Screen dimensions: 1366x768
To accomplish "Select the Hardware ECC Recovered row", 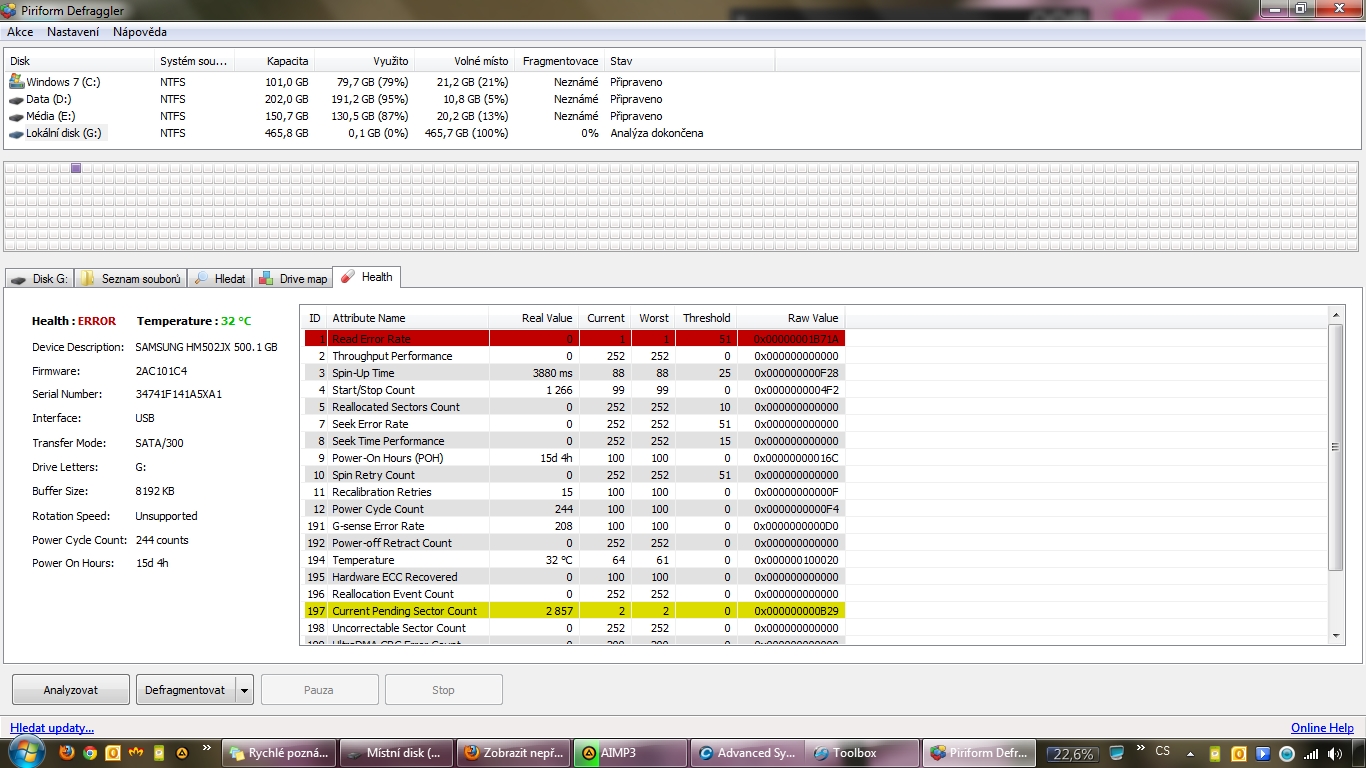I will pyautogui.click(x=575, y=577).
